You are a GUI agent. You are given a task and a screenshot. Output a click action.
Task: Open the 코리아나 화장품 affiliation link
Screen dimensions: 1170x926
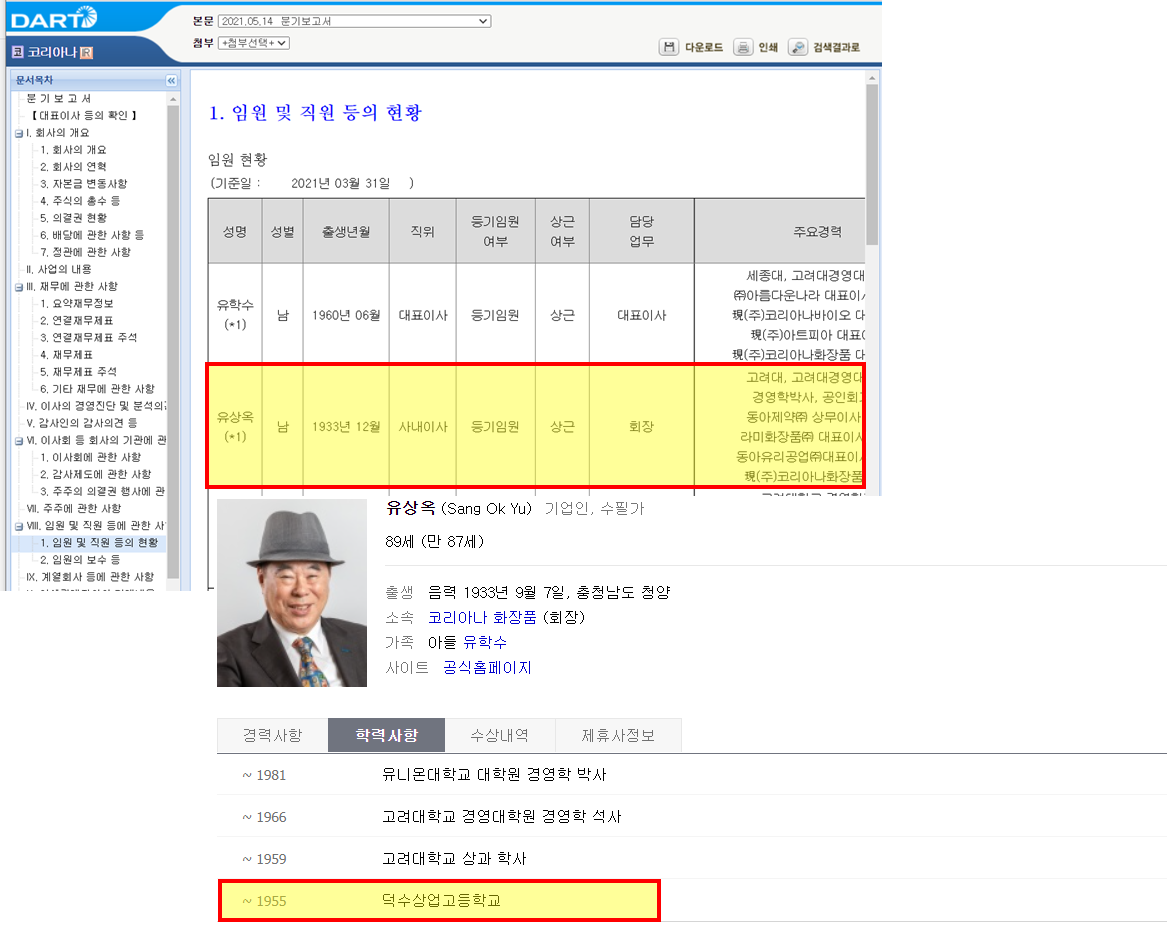point(482,618)
